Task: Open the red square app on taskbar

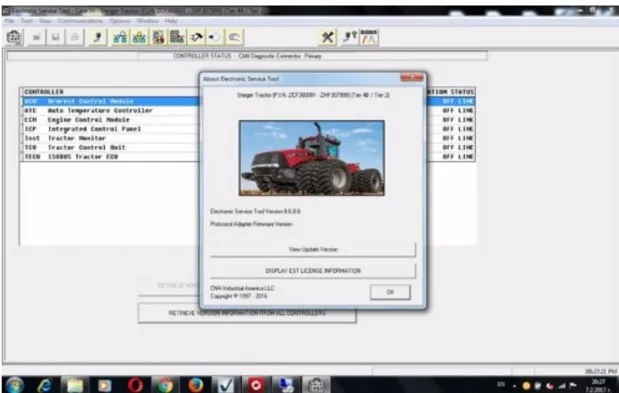Action: tap(255, 385)
